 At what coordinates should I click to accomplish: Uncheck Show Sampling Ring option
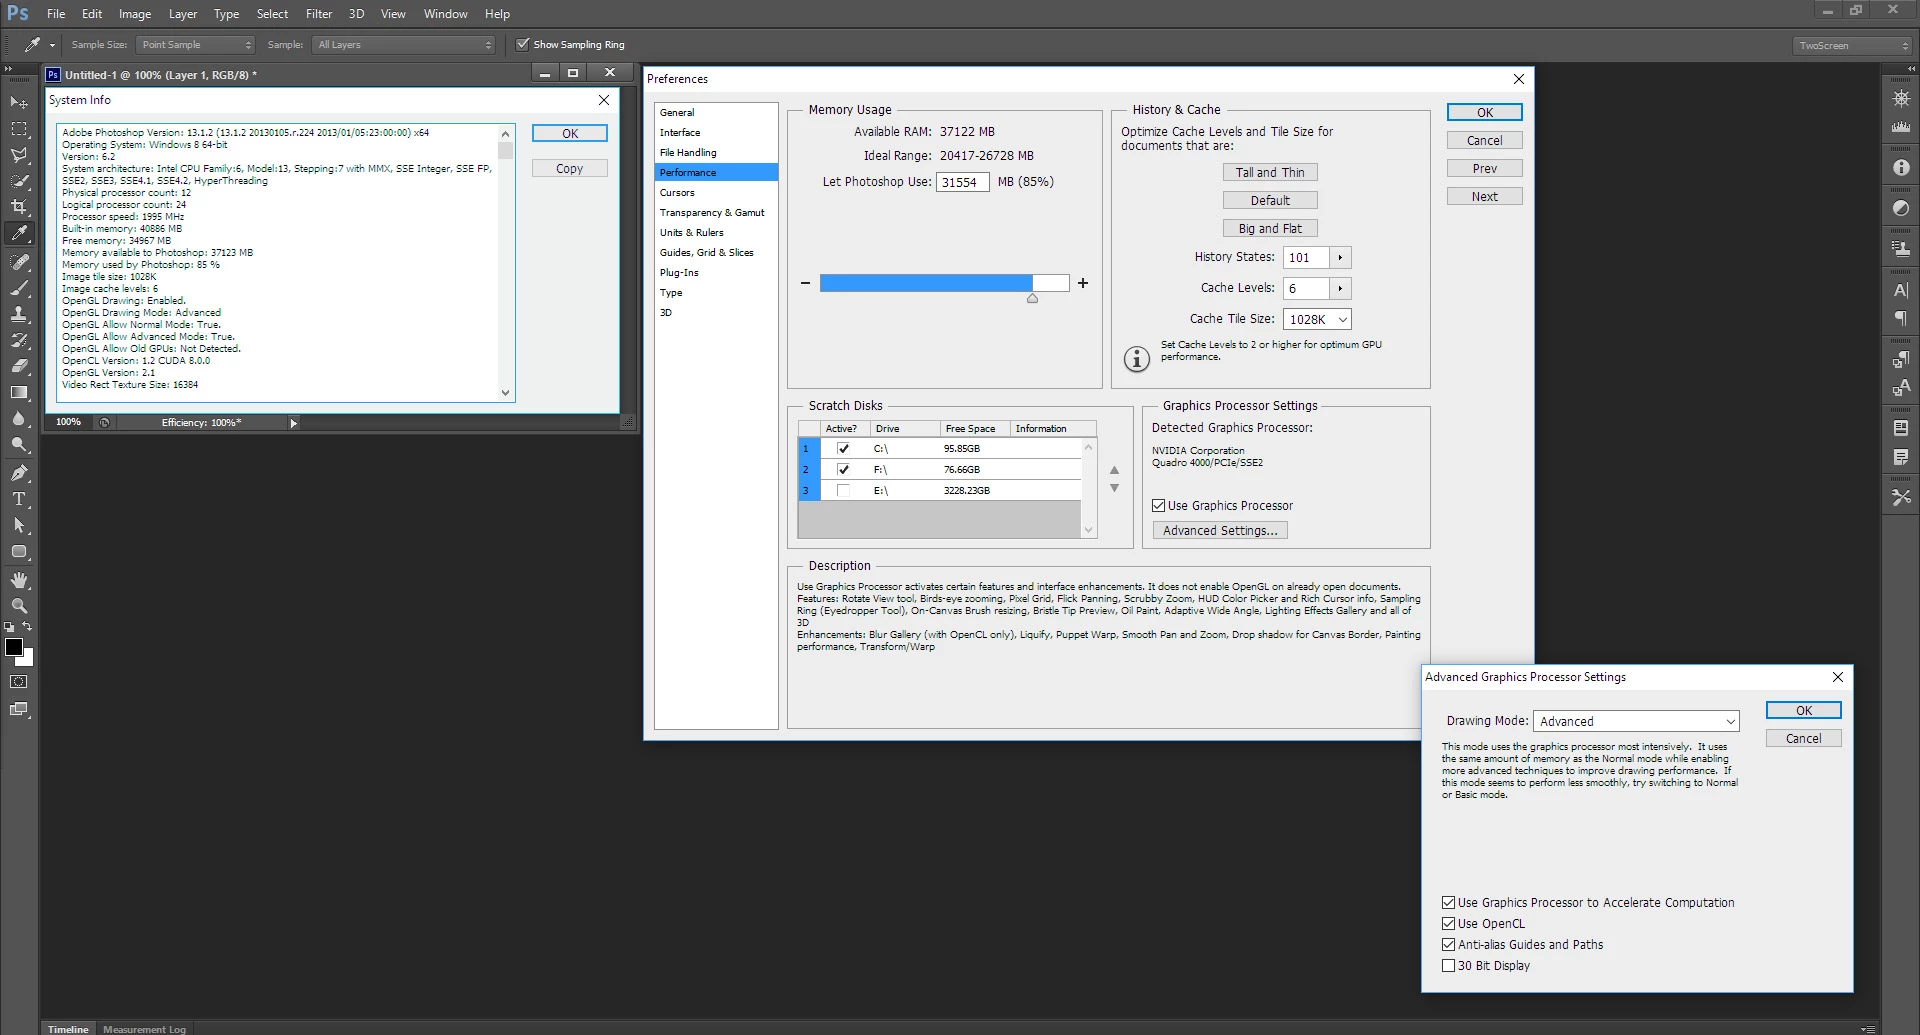pyautogui.click(x=522, y=44)
